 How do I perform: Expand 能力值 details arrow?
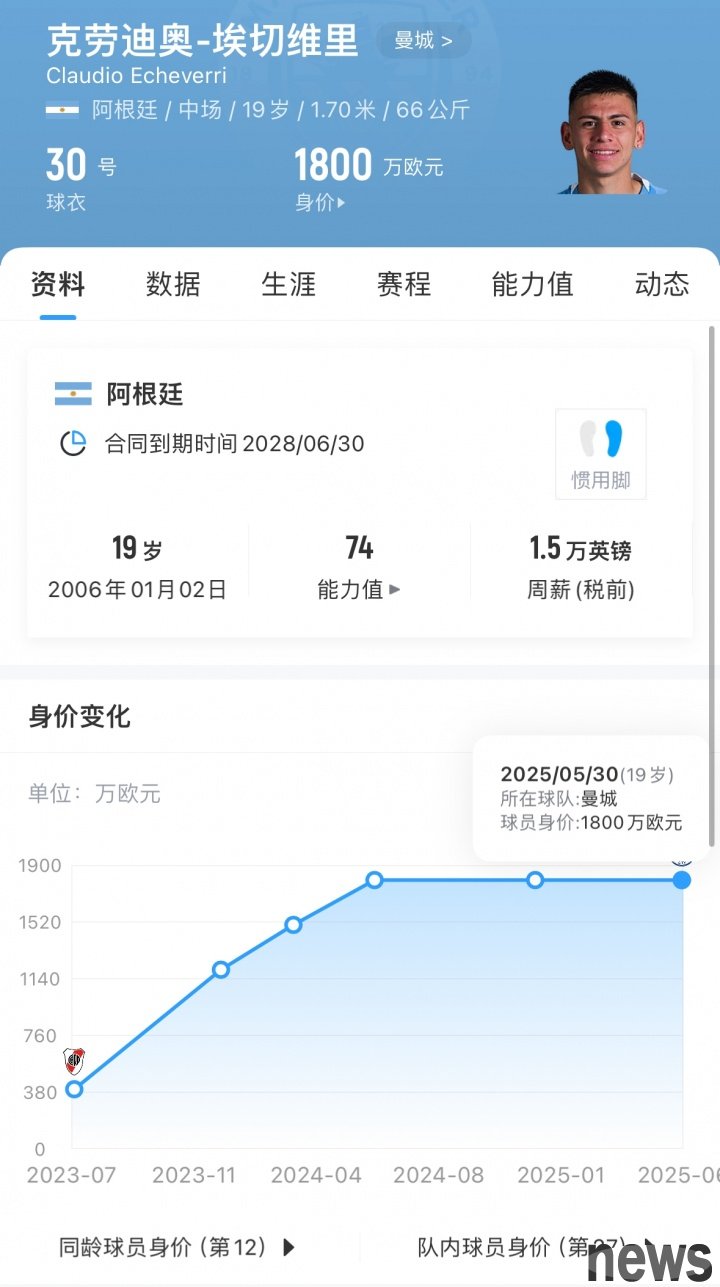pos(394,590)
